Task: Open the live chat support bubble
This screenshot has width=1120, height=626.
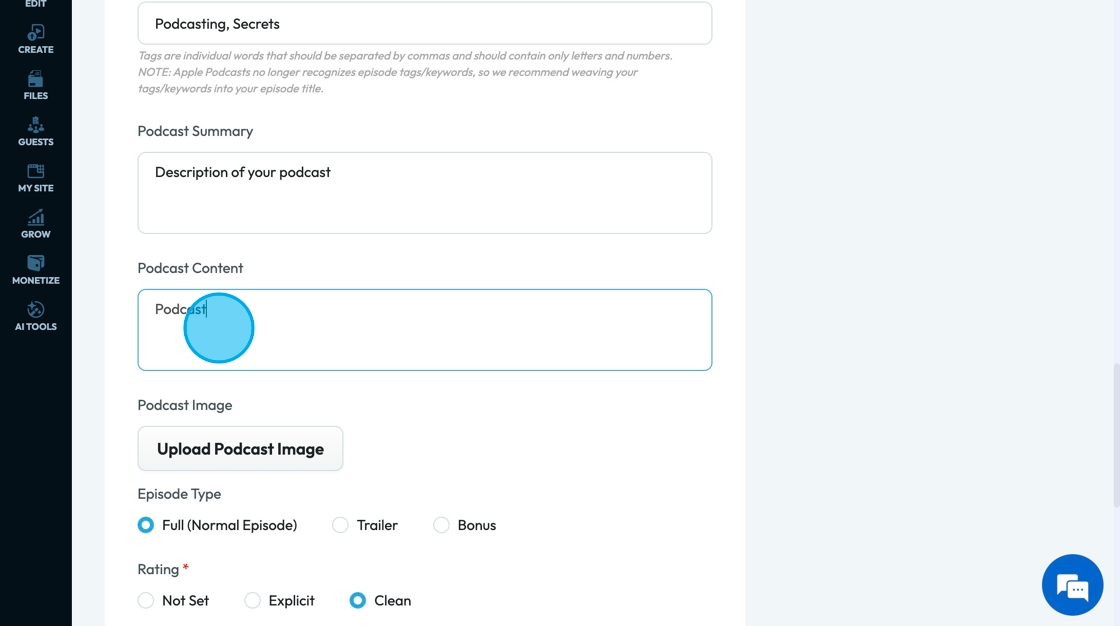Action: click(1072, 585)
